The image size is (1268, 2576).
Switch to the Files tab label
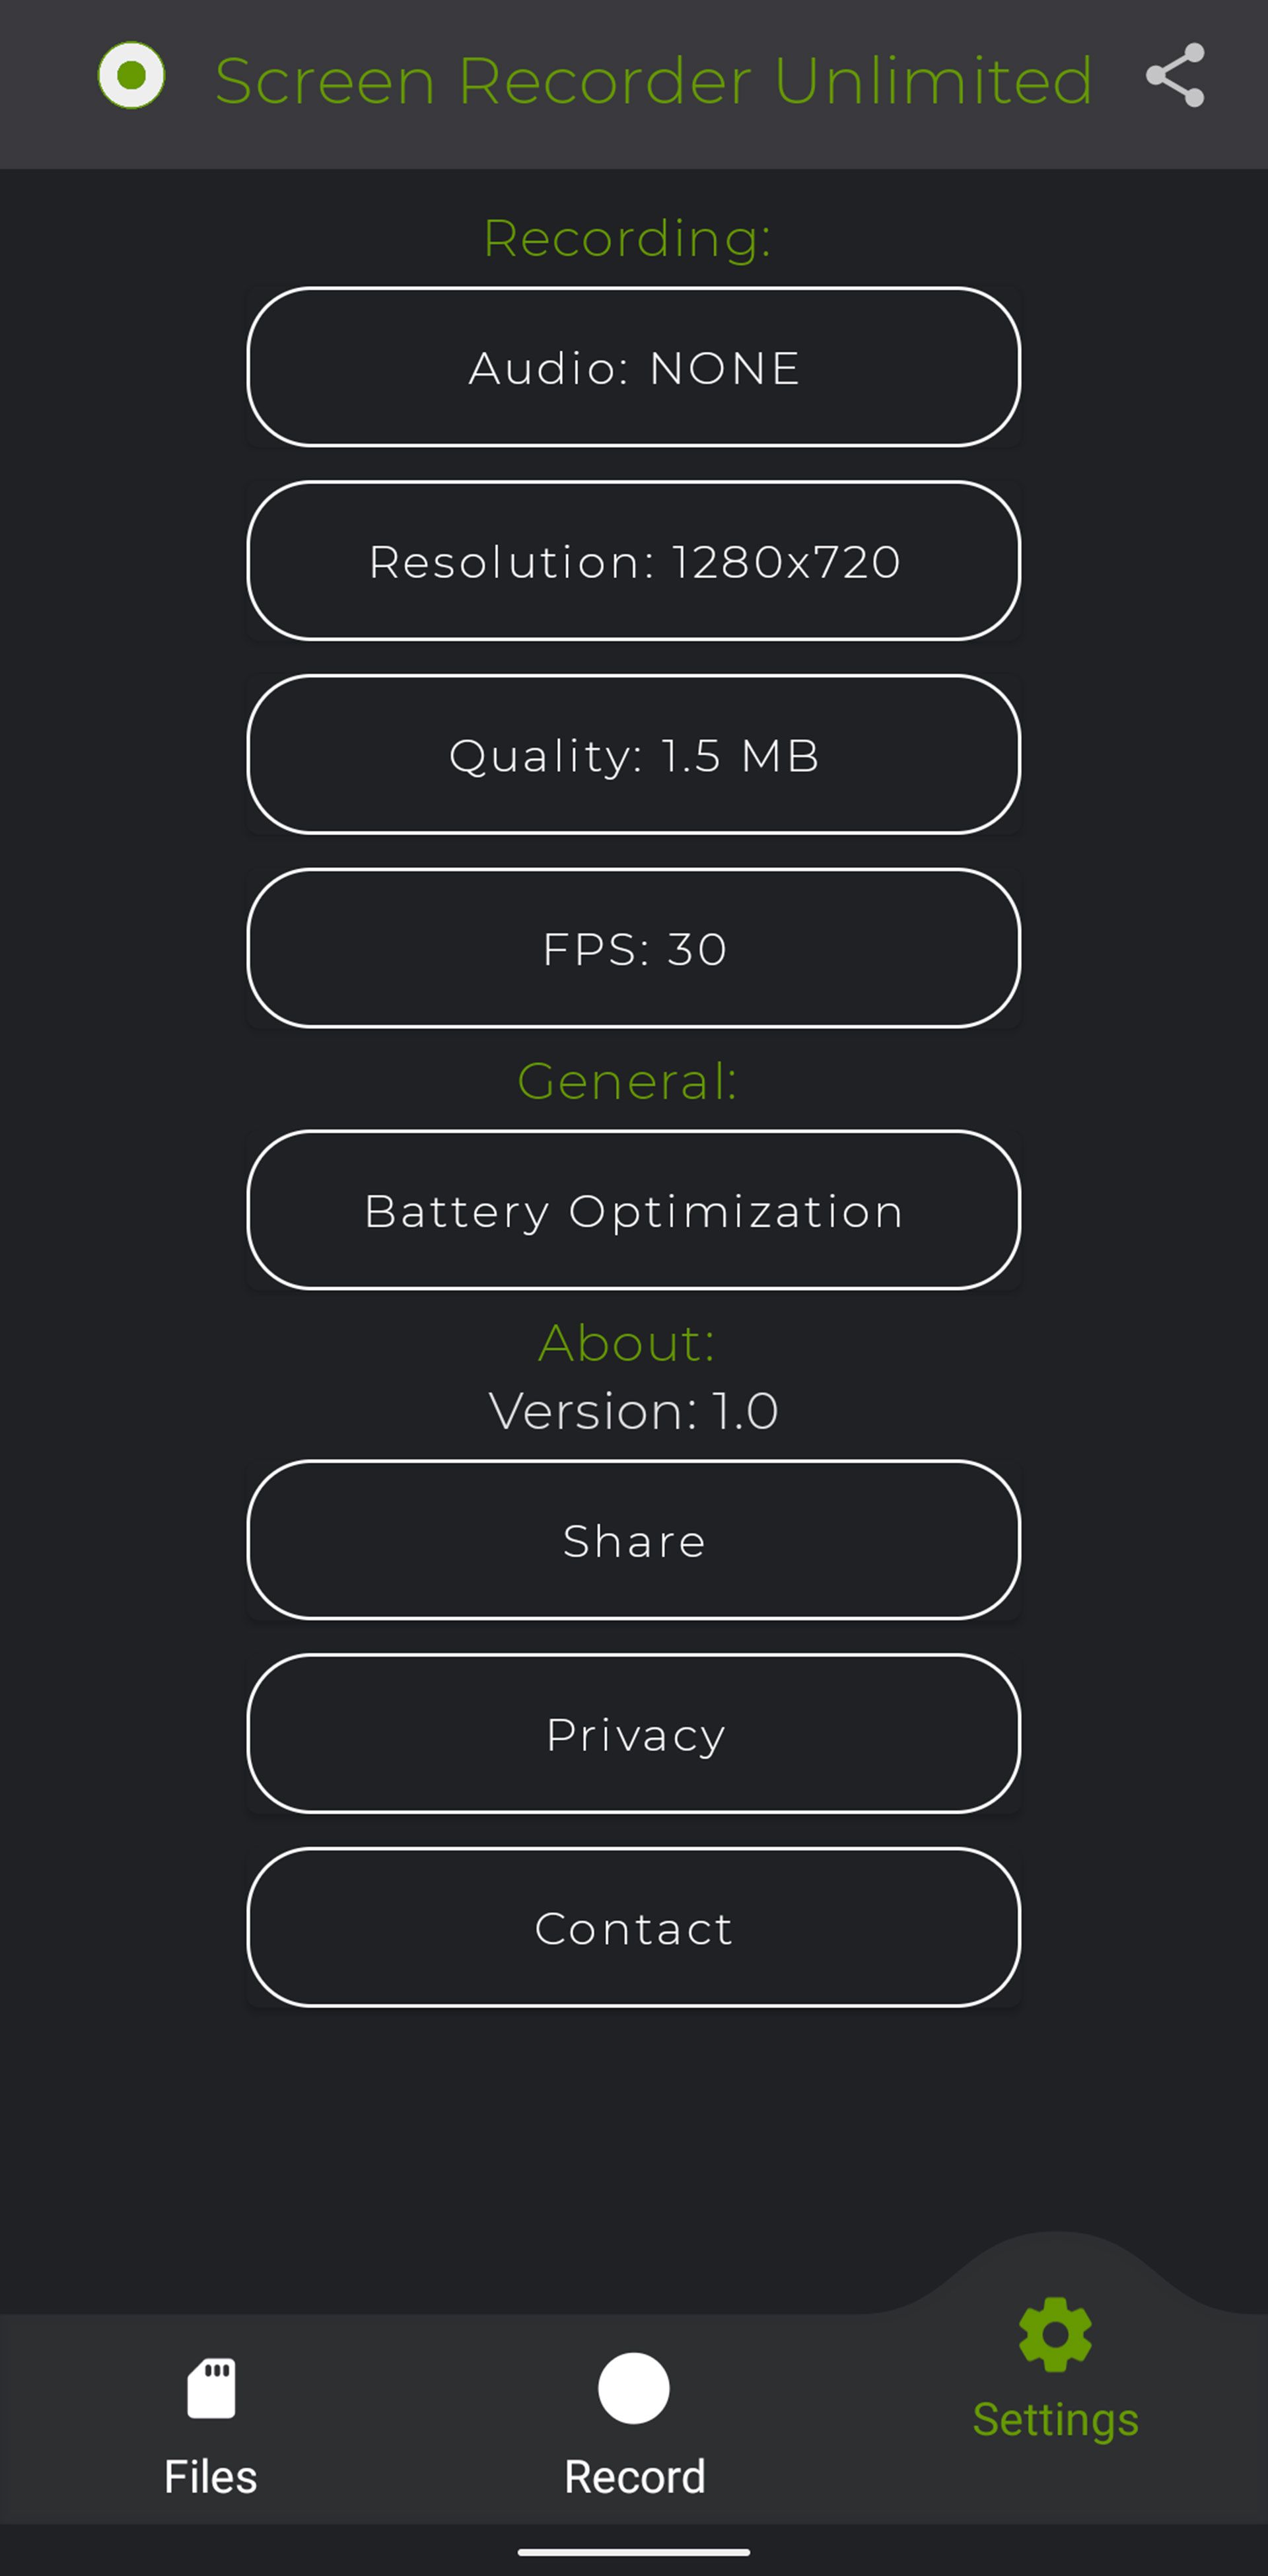pos(211,2477)
